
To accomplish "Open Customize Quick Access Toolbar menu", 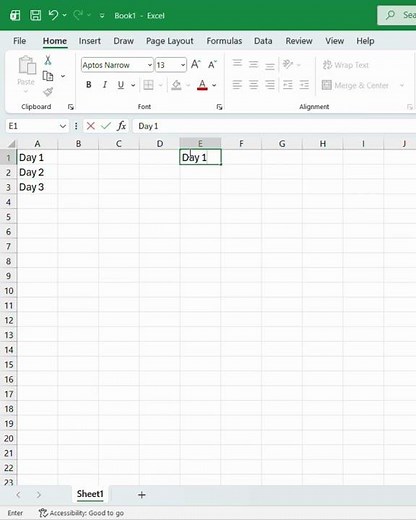I will tap(102, 16).
